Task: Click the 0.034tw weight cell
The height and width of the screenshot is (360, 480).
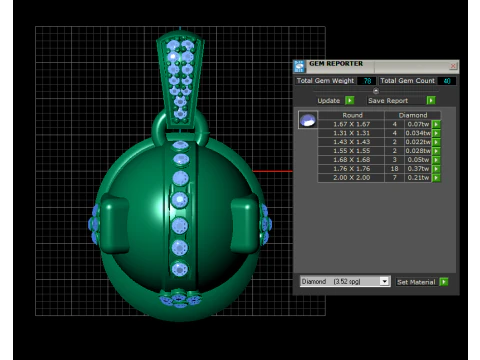Action: tap(418, 133)
